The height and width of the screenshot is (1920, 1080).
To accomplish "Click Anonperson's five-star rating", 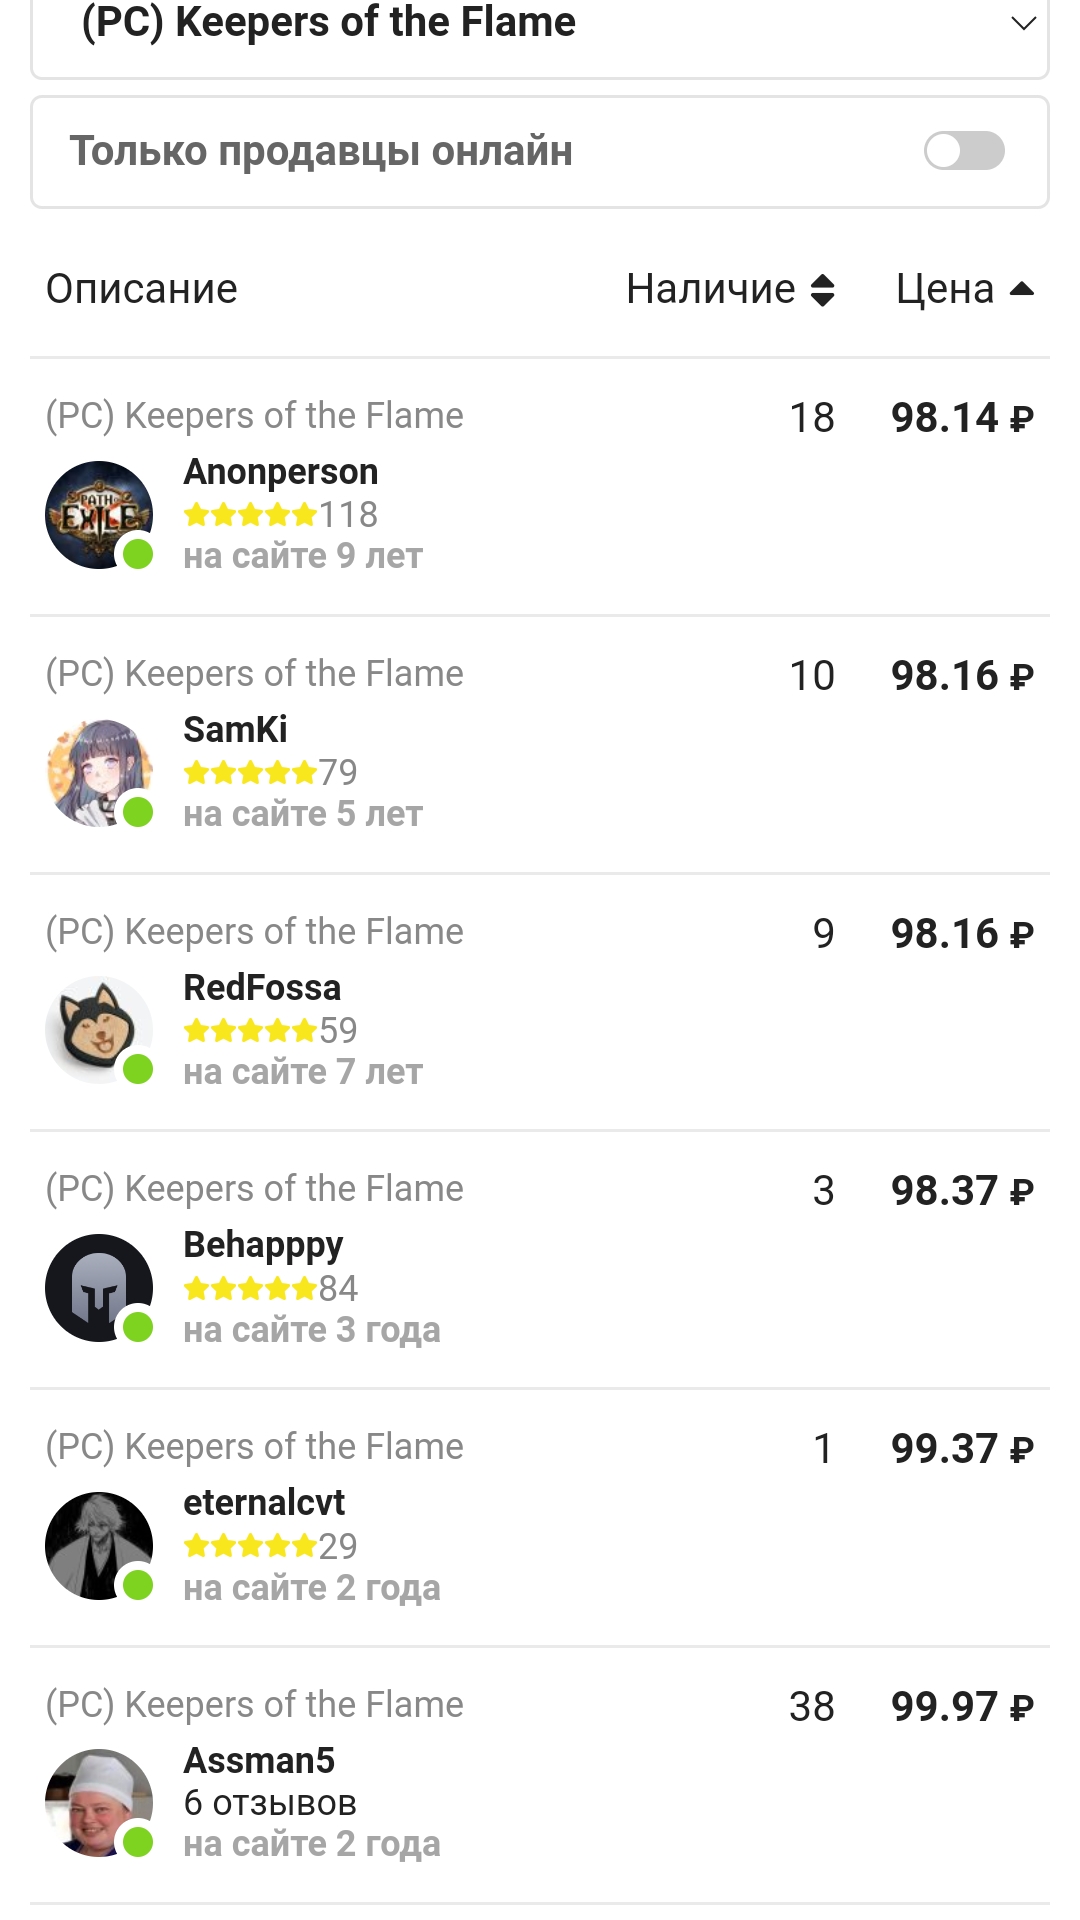I will (250, 515).
